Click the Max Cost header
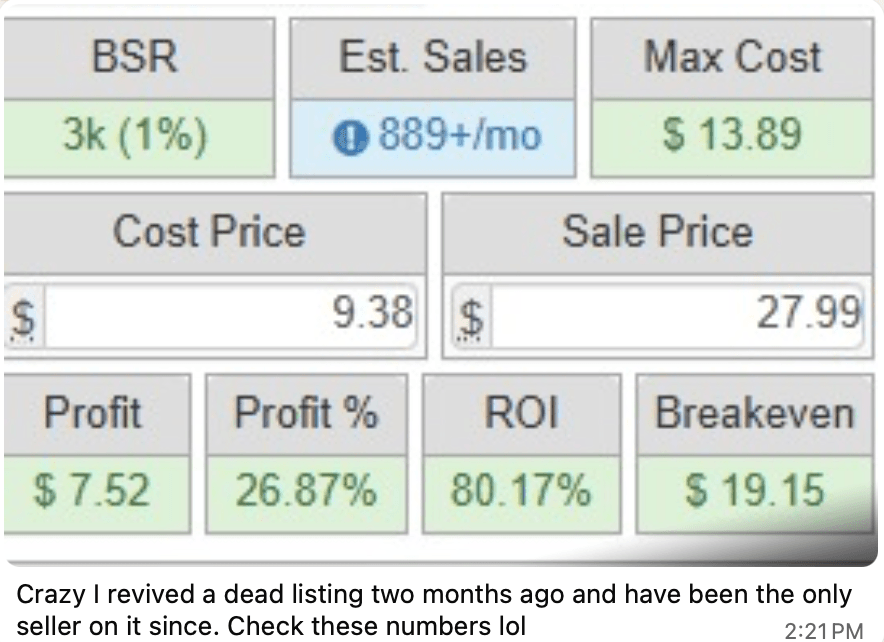The height and width of the screenshot is (642, 884). (732, 58)
